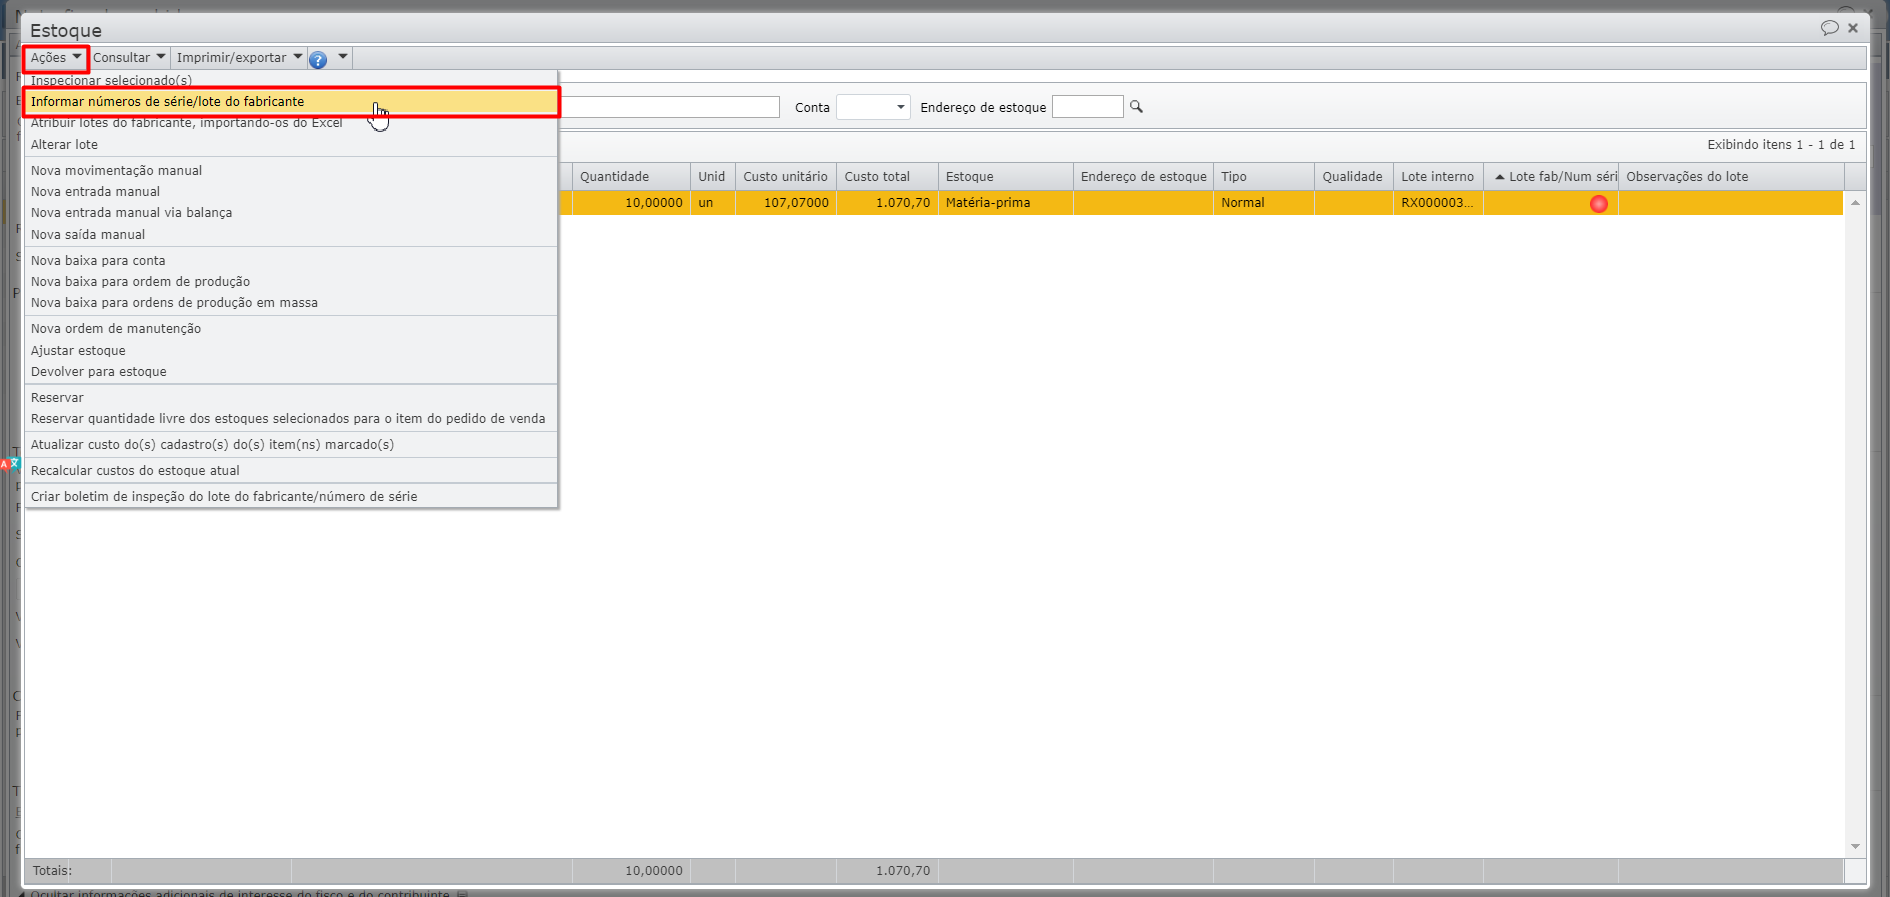Open the Conta combo box
This screenshot has width=1890, height=897.
point(873,107)
